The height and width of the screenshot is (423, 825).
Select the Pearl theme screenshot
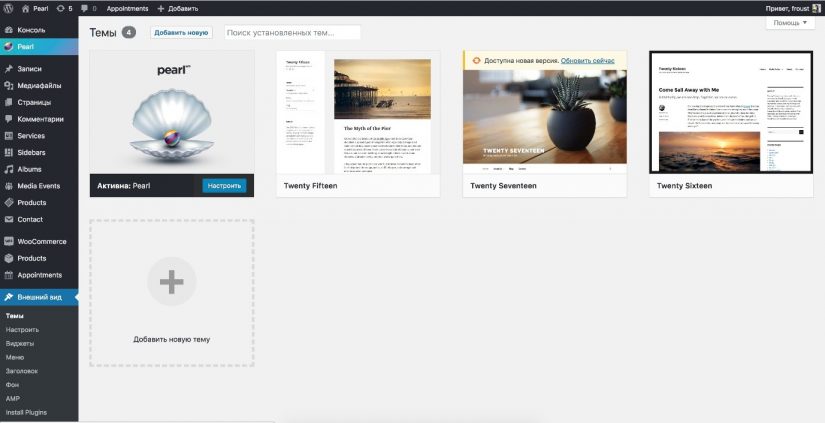point(172,113)
